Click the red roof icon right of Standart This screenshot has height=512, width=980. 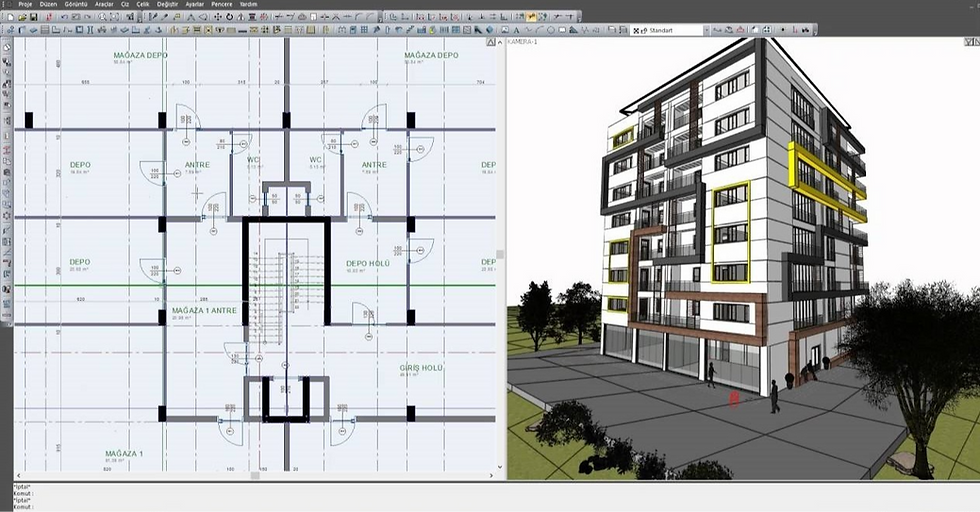pos(740,30)
